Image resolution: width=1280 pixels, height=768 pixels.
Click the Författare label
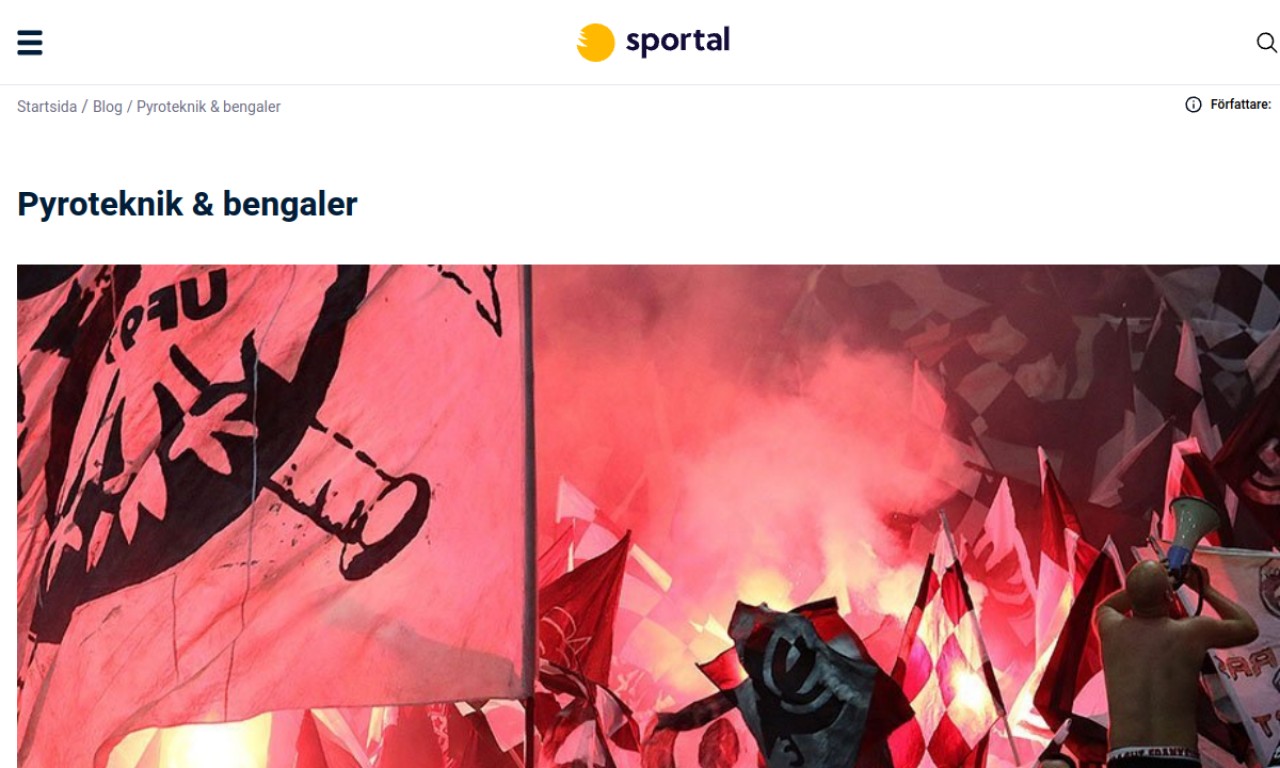1241,105
